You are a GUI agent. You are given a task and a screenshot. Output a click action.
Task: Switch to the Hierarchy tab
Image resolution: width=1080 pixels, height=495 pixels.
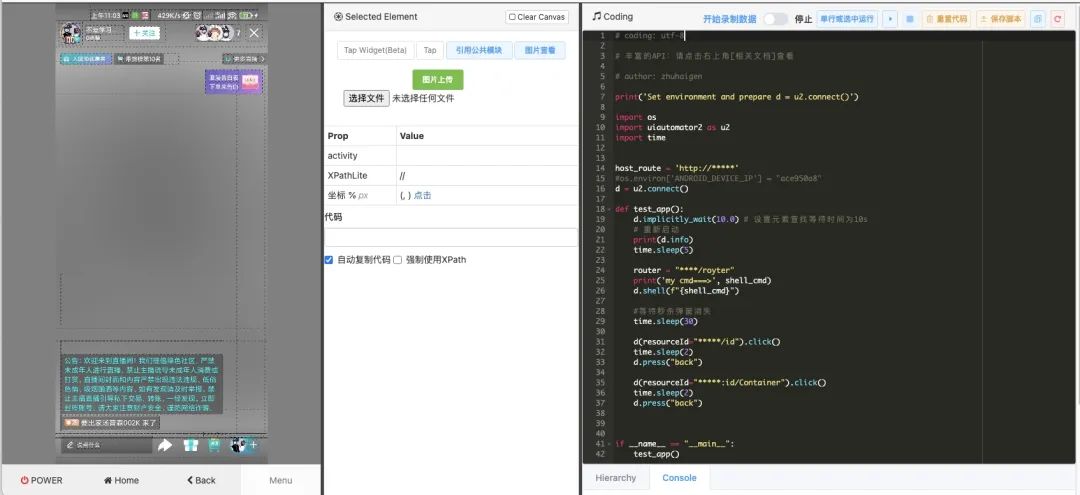pos(615,478)
